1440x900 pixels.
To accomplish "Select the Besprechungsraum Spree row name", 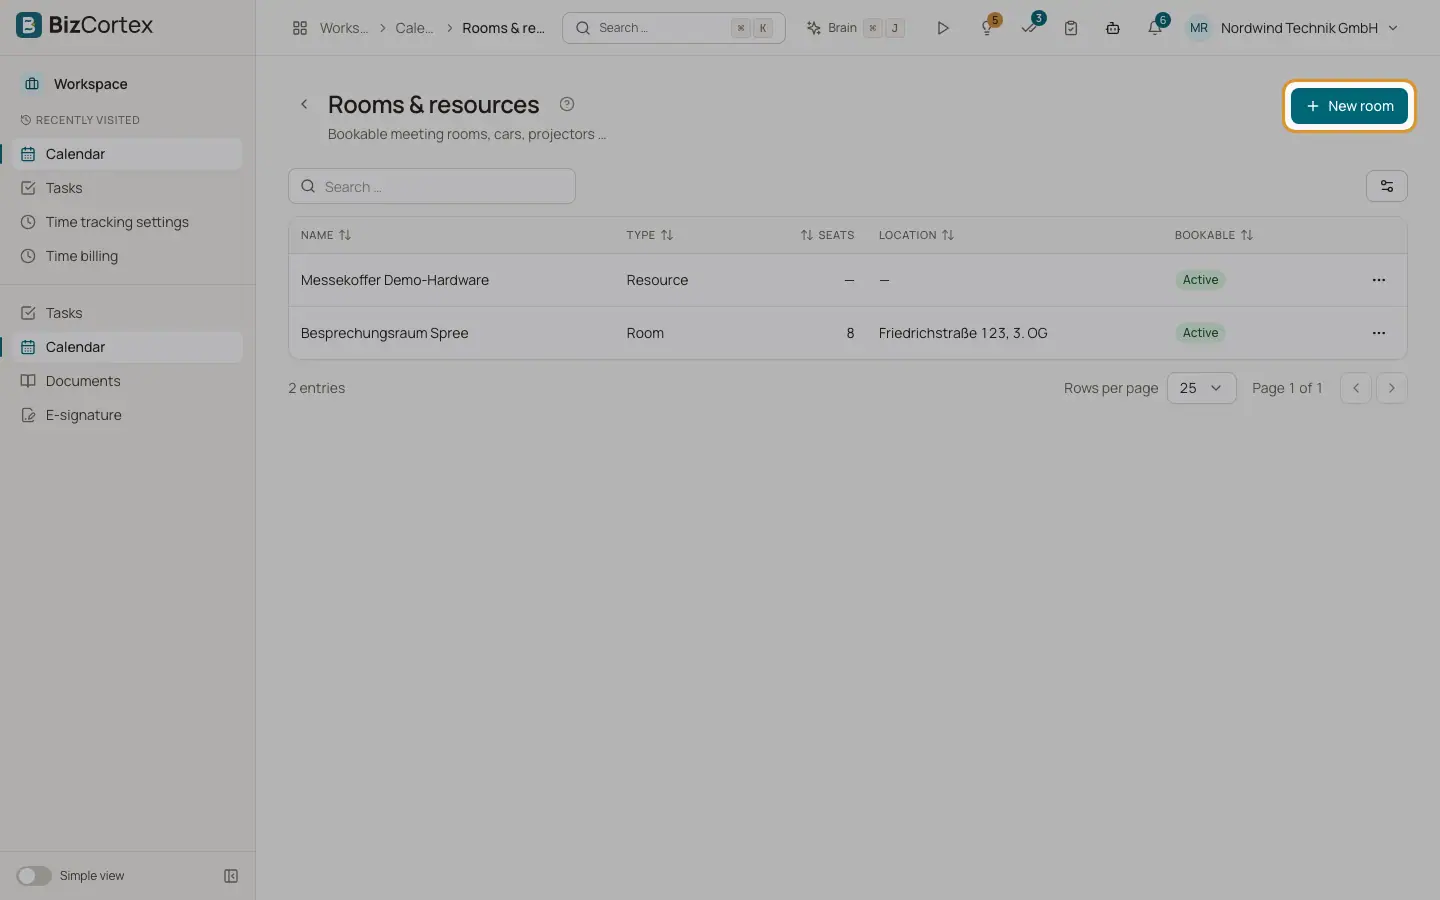I will [385, 333].
